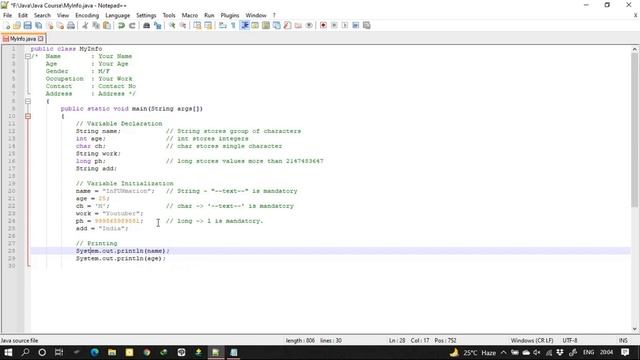Undo the last edit
Screen dimensions: 640x360
121,25
